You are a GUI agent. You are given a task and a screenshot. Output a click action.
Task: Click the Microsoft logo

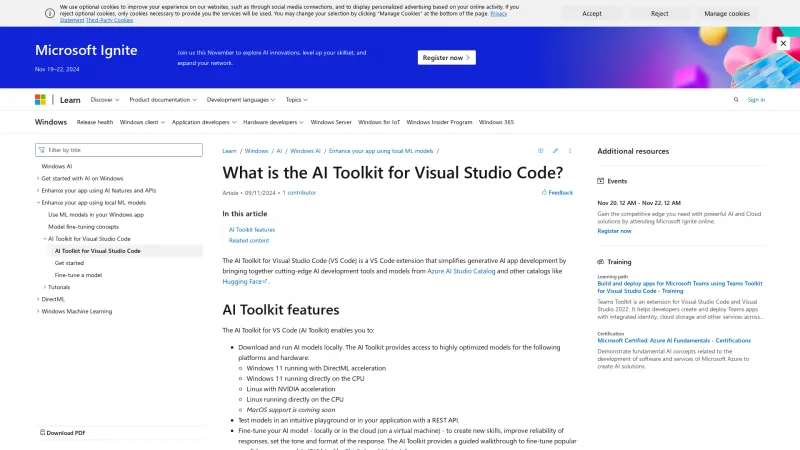point(40,99)
